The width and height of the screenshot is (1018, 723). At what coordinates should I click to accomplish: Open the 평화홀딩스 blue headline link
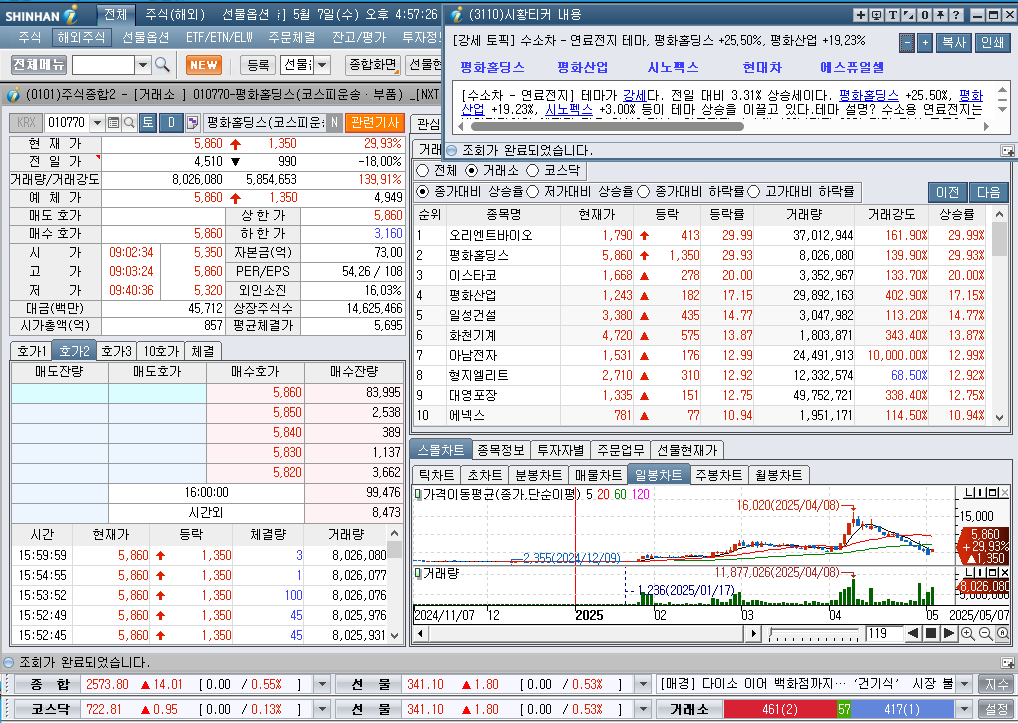[x=492, y=67]
